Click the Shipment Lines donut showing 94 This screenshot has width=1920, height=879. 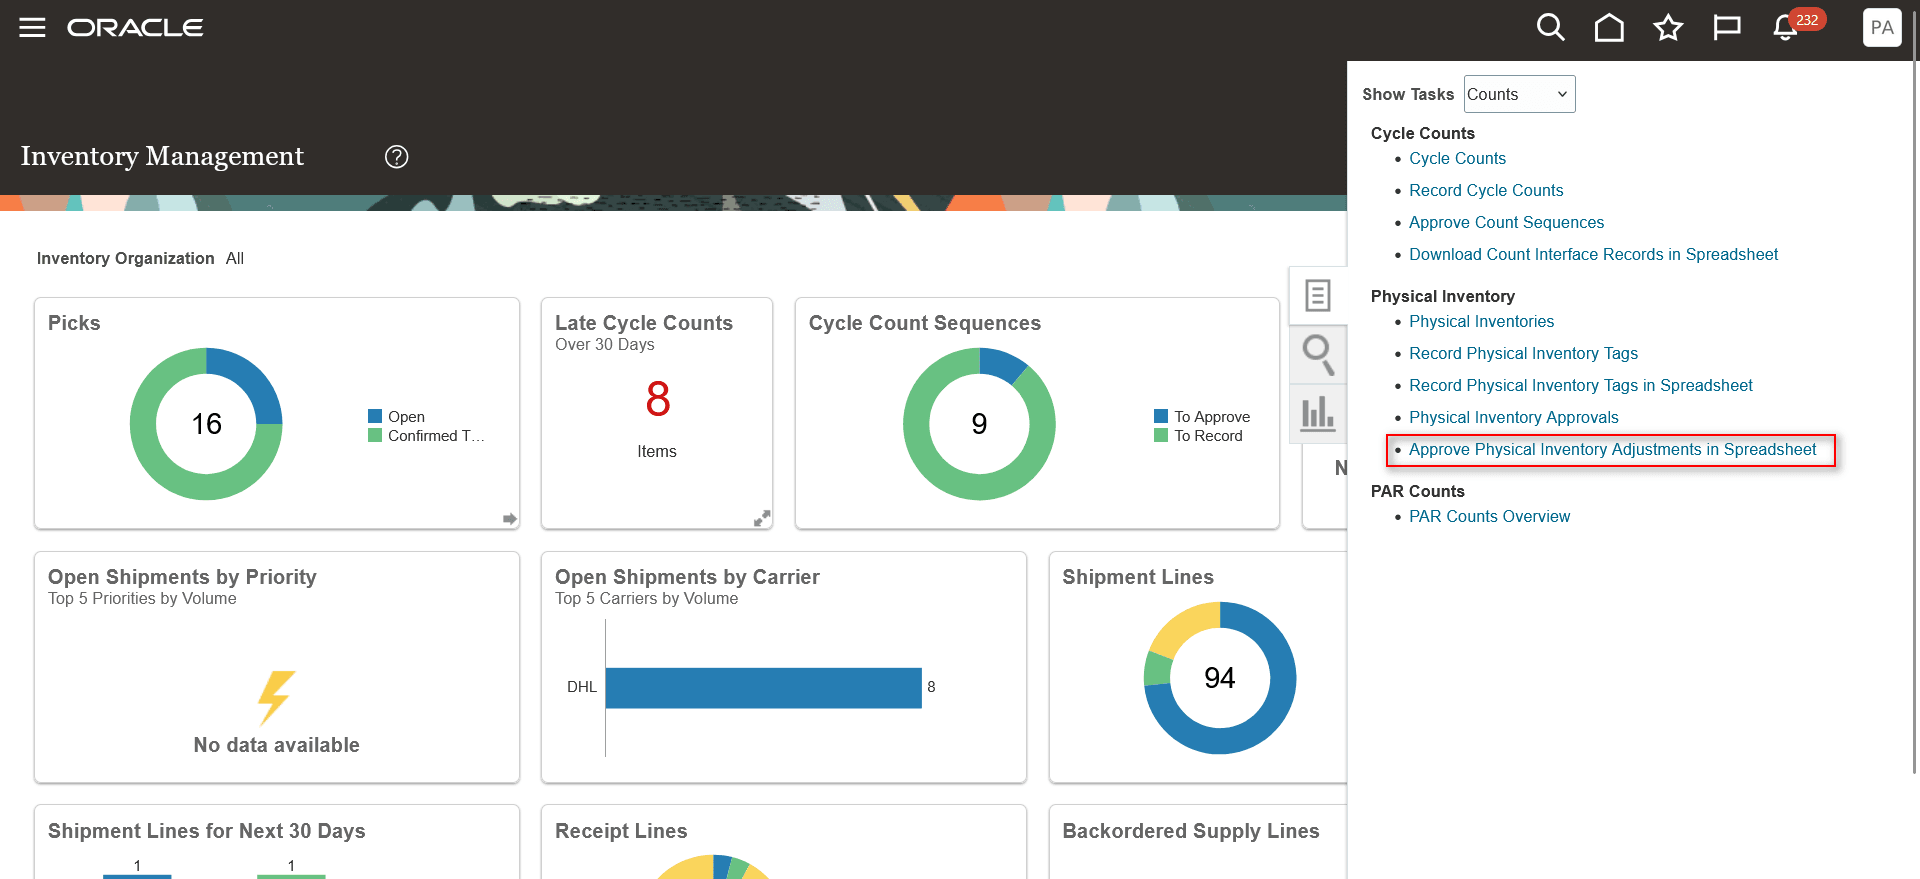click(x=1220, y=678)
